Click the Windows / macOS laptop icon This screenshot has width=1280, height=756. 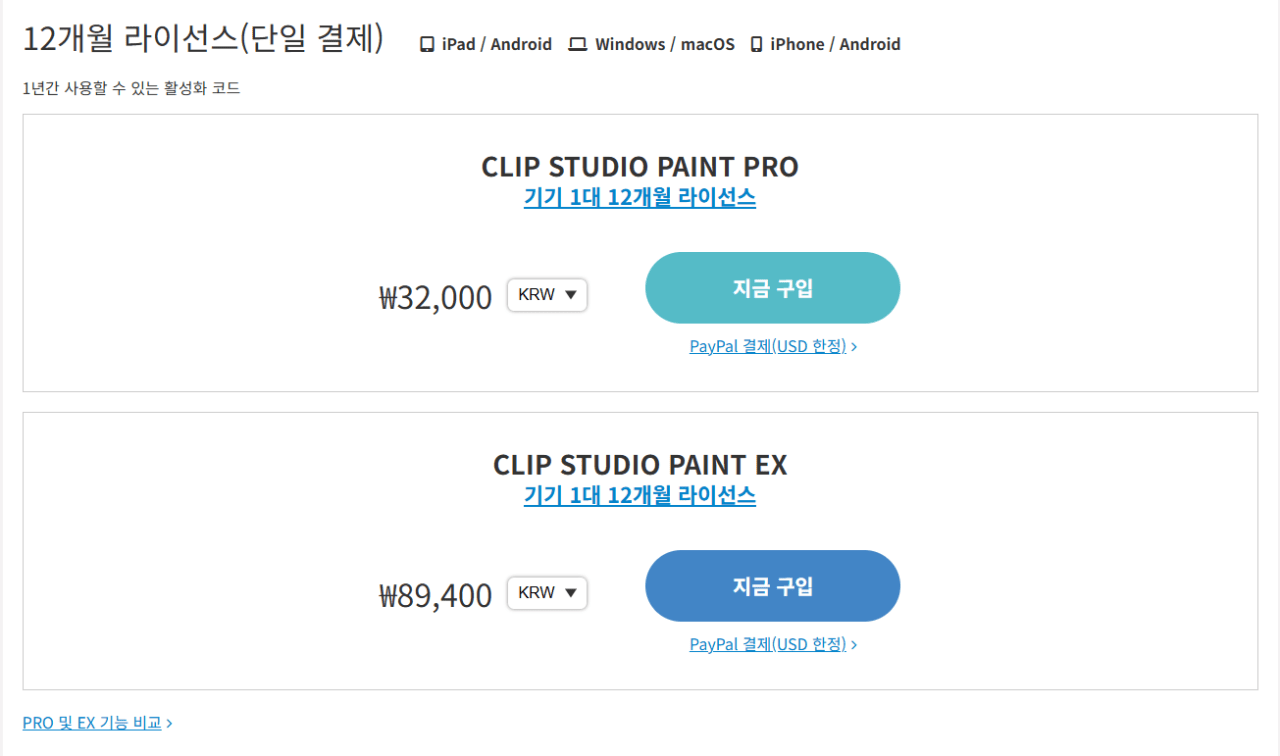(577, 43)
